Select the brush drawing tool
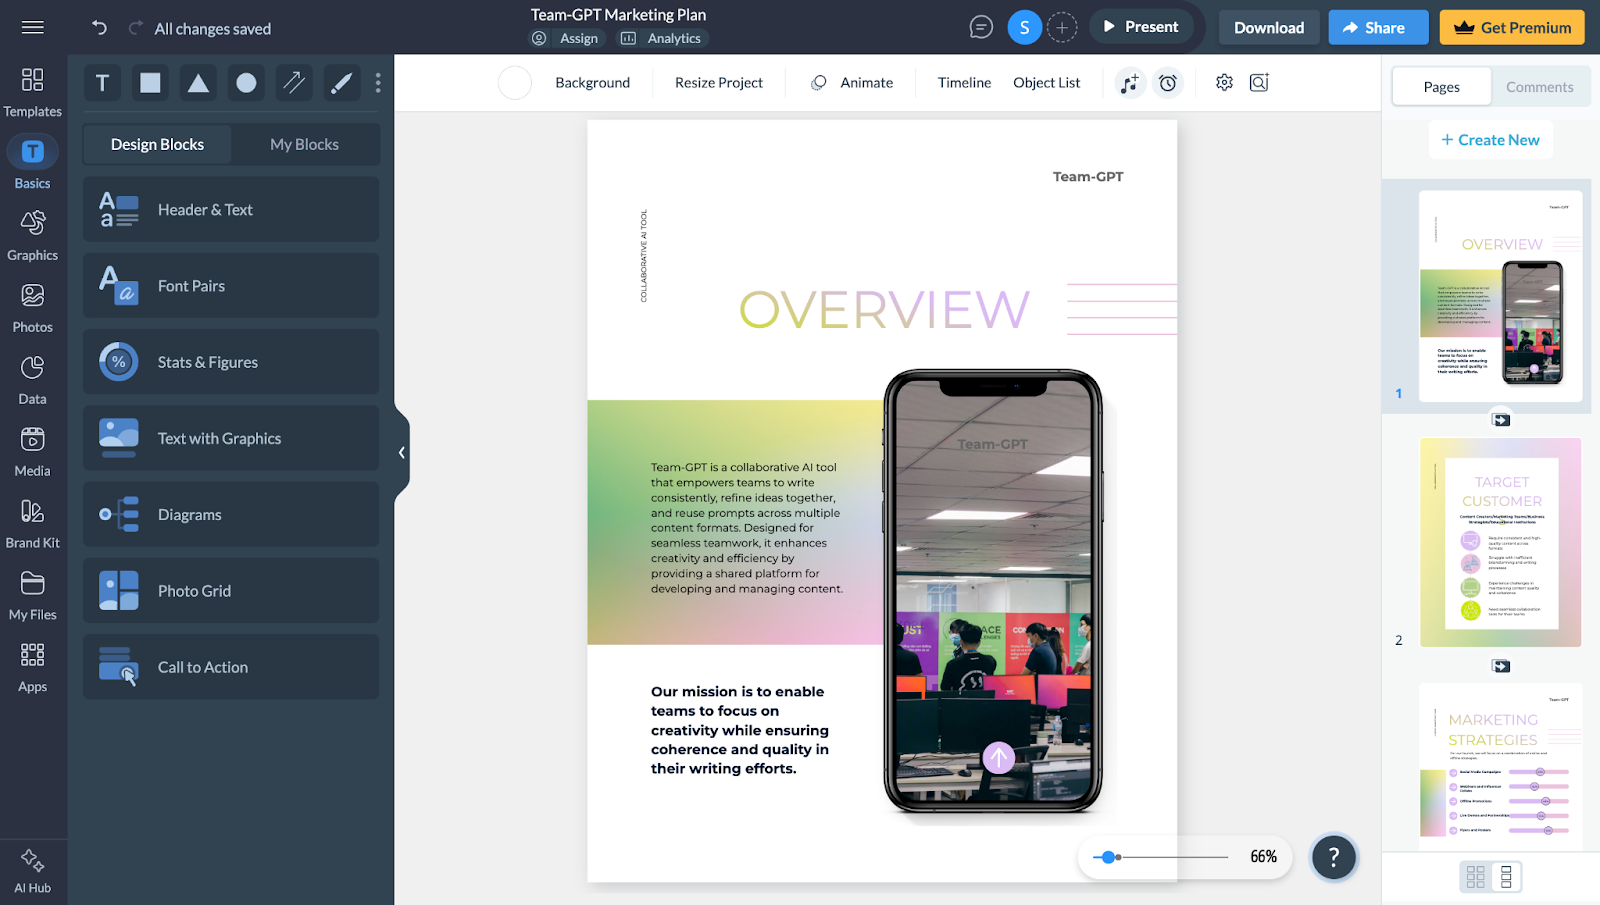The image size is (1600, 905). 341,83
